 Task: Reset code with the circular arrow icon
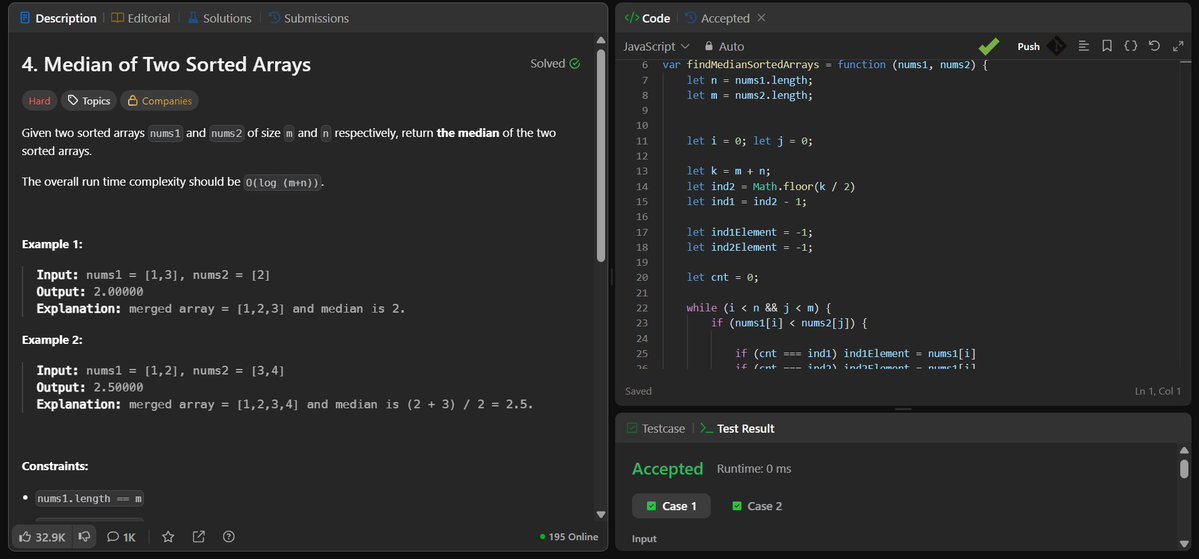(x=1155, y=46)
